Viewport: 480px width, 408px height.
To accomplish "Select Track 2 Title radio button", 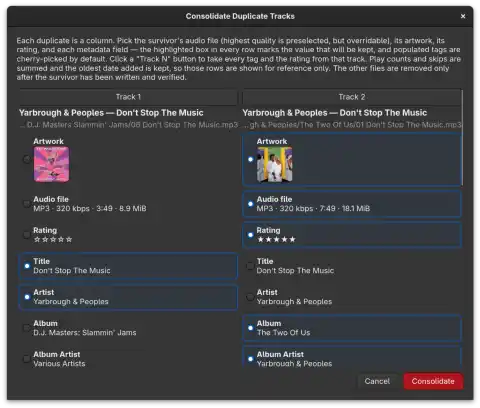I will [x=250, y=266].
